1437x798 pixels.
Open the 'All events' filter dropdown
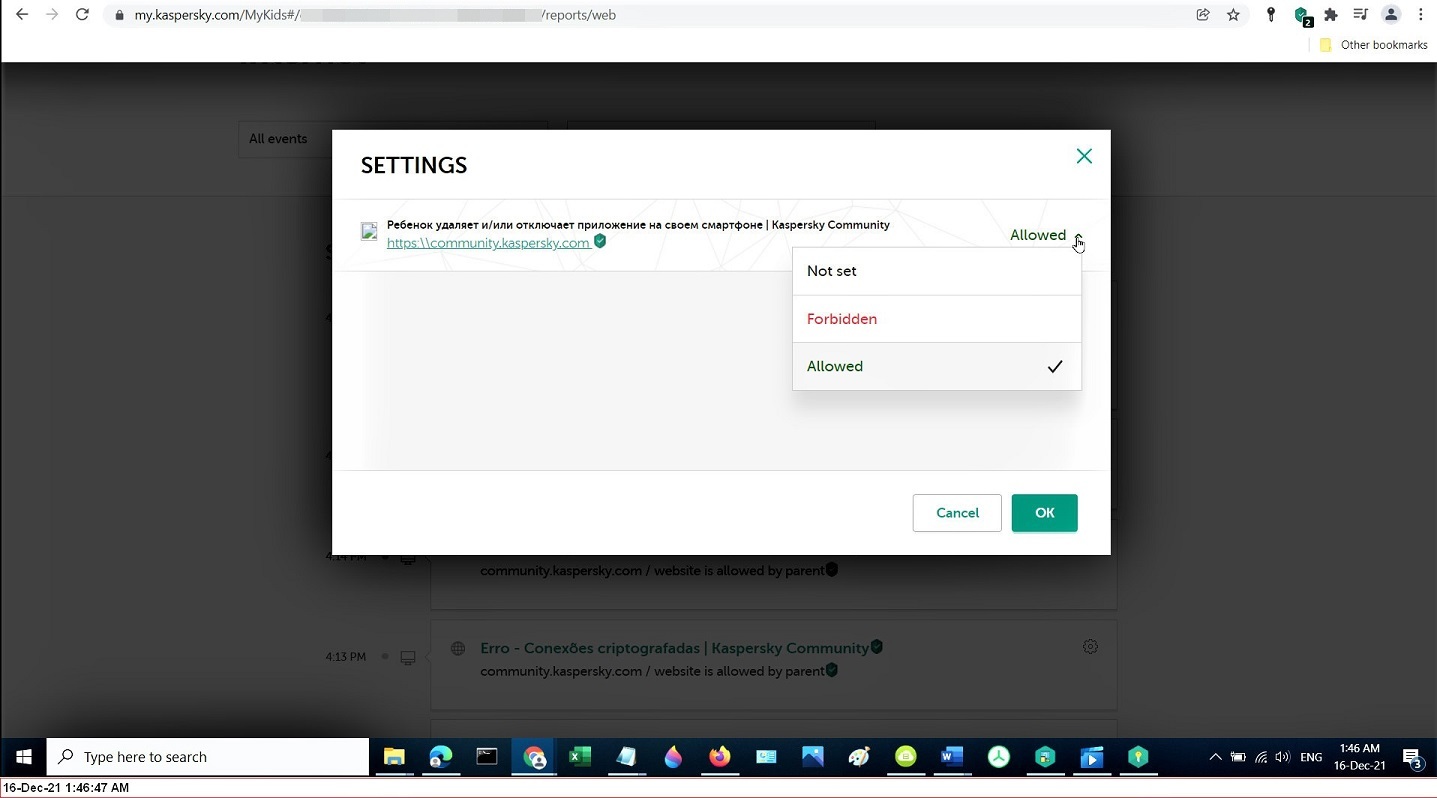(x=393, y=139)
